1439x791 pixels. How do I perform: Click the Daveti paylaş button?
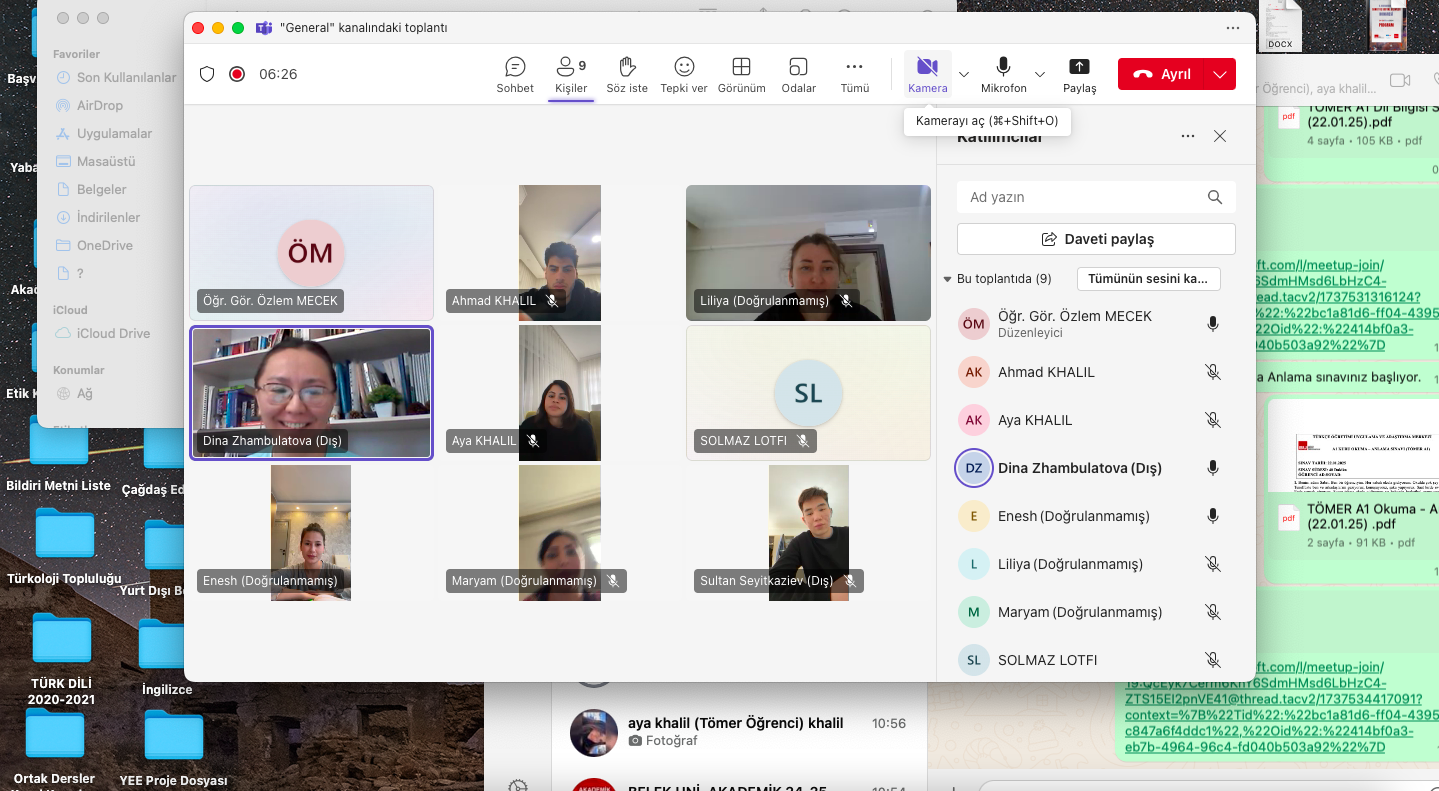[x=1096, y=239]
